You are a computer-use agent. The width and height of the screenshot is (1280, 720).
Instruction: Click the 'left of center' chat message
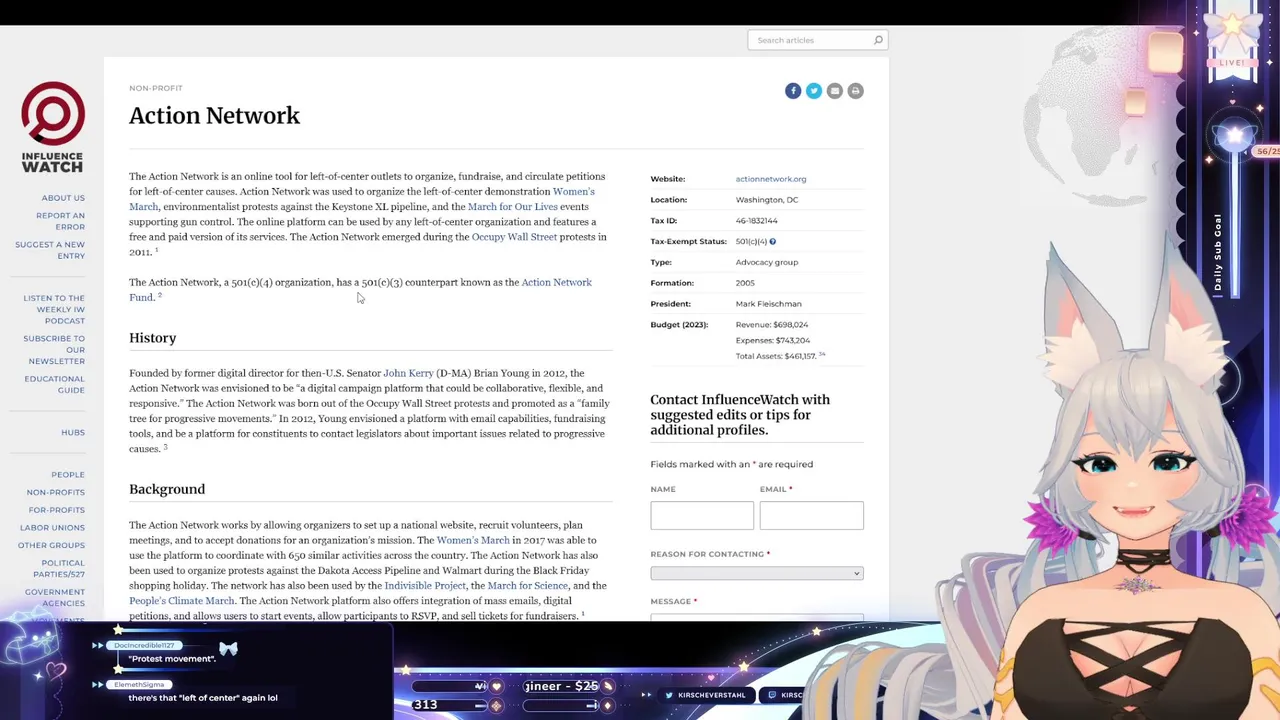pyautogui.click(x=203, y=698)
